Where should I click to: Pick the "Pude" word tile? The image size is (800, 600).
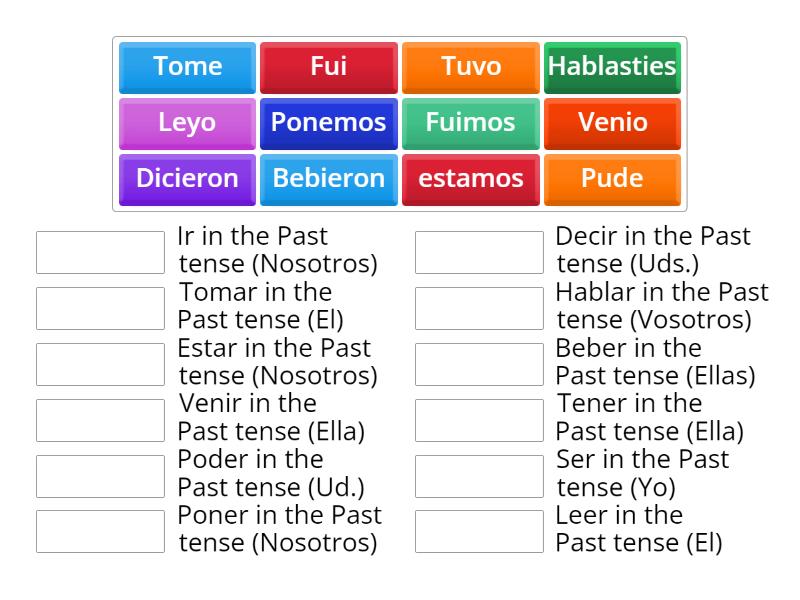pos(612,178)
